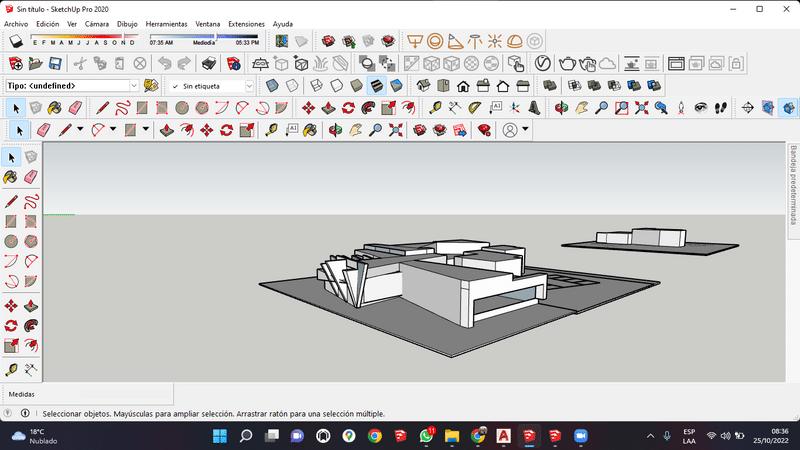This screenshot has height=450, width=800.
Task: Open the Cámara menu
Action: coord(96,23)
